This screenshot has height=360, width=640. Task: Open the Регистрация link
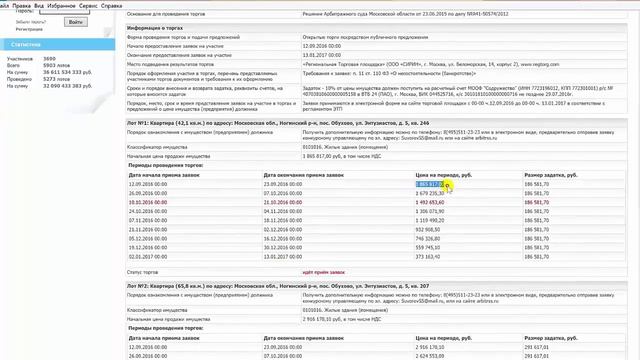(x=29, y=29)
